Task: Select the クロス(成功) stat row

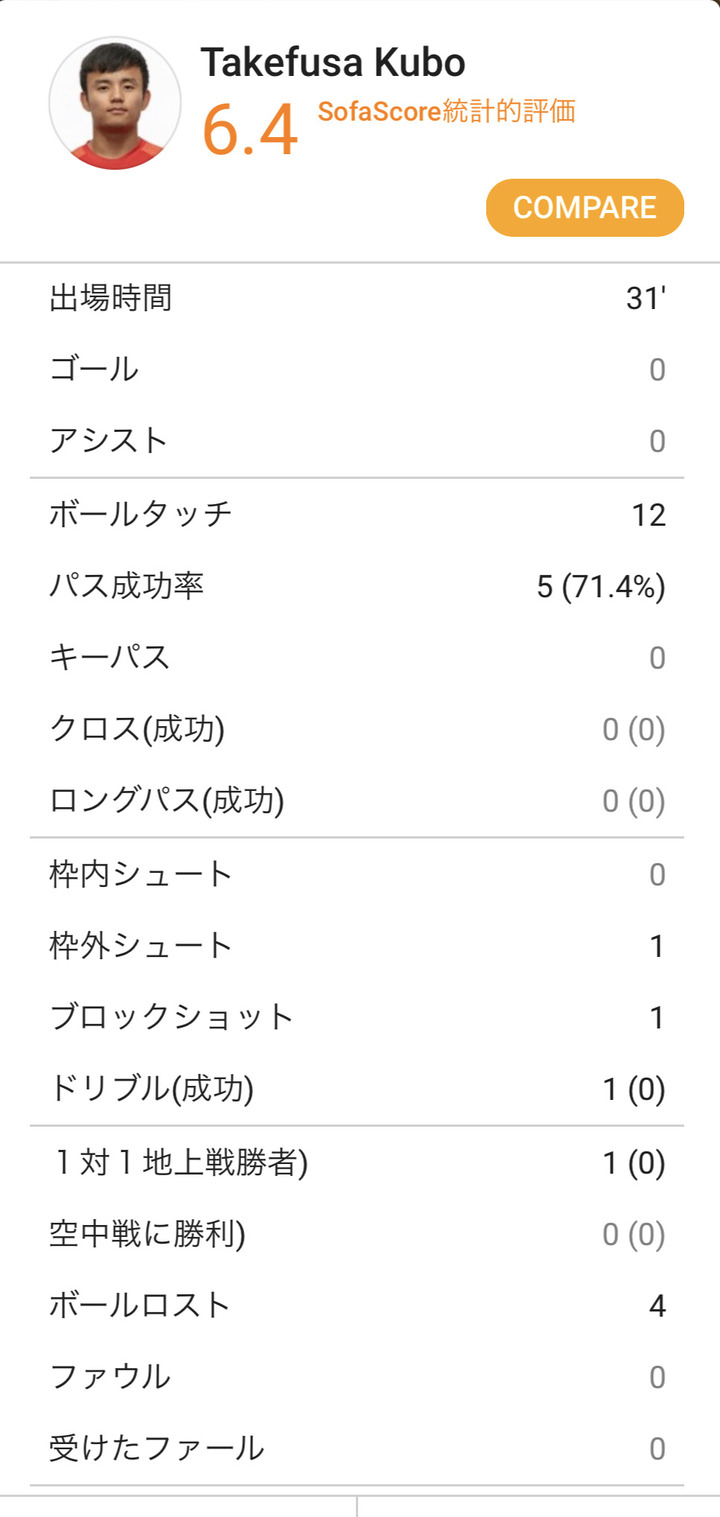Action: (357, 730)
